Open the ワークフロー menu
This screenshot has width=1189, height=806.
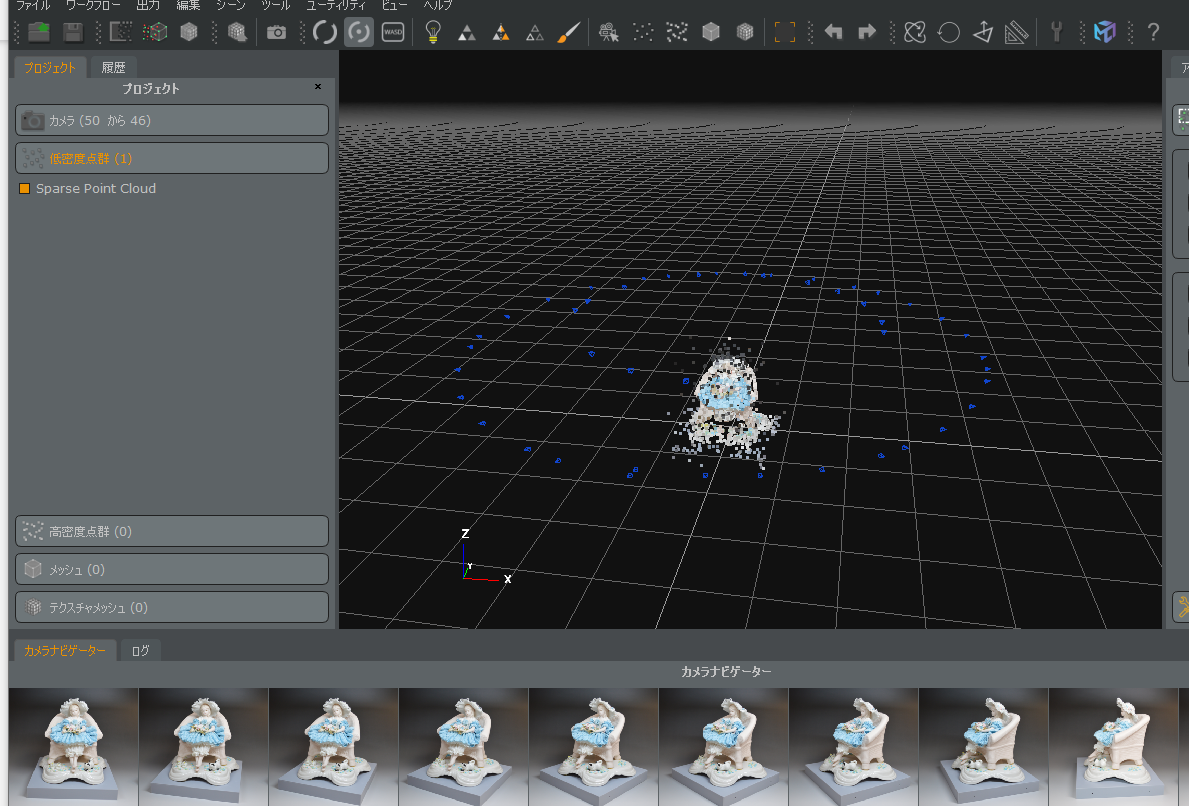[92, 5]
